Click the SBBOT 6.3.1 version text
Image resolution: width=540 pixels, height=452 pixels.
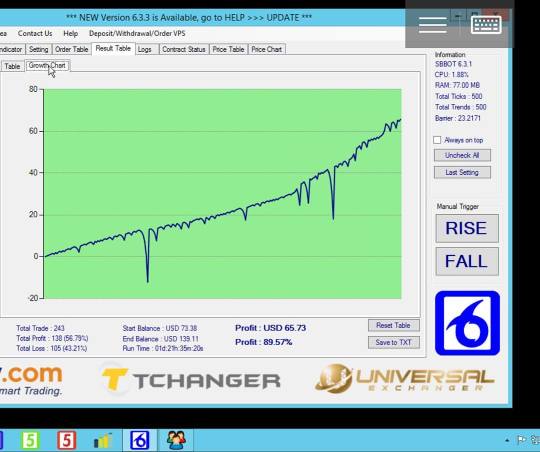point(453,64)
